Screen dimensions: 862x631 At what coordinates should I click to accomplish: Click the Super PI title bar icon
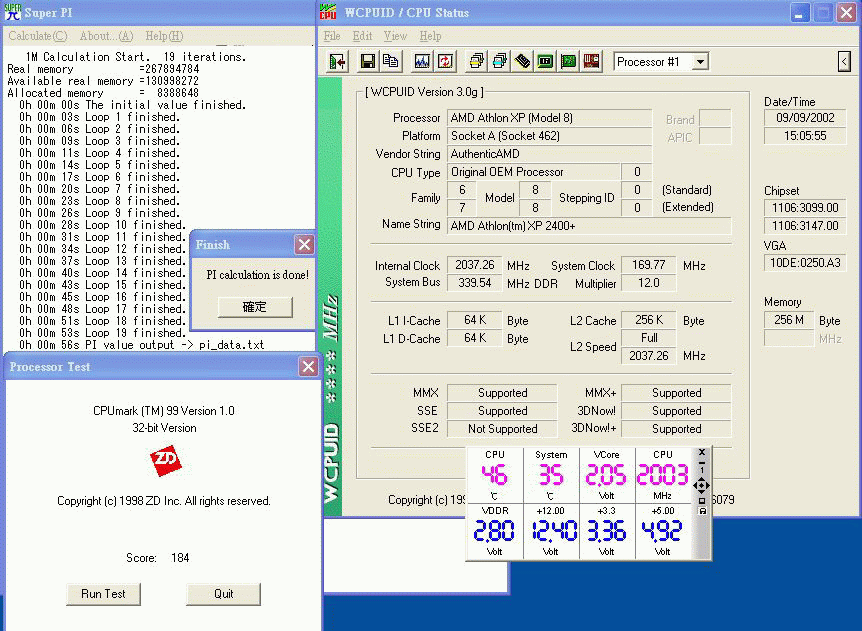[12, 12]
